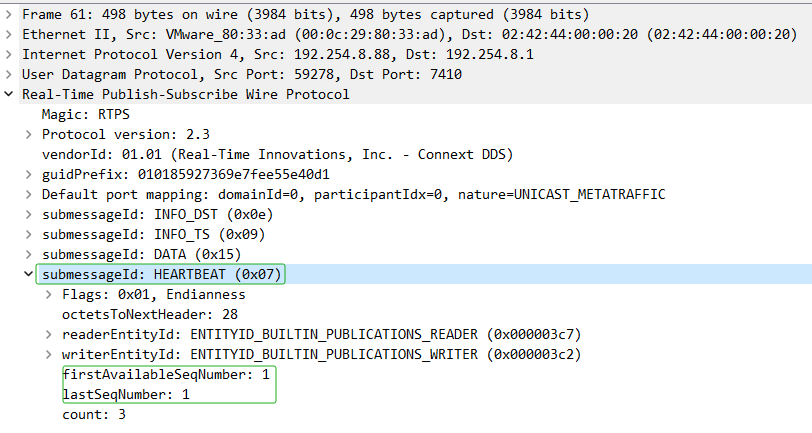Image resolution: width=812 pixels, height=433 pixels.
Task: Collapse the HEARTBEAT submessage arrow
Action: tap(30, 274)
